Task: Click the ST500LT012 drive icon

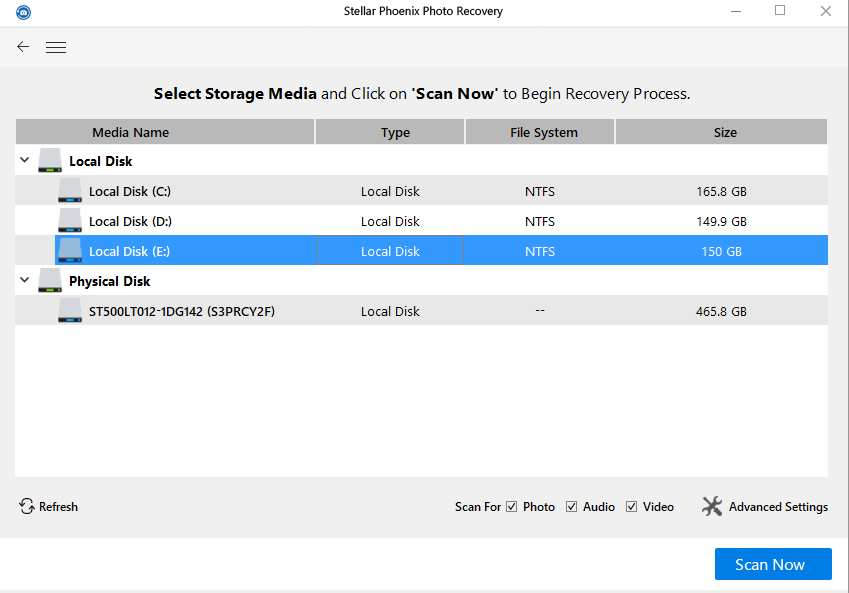Action: [x=70, y=311]
